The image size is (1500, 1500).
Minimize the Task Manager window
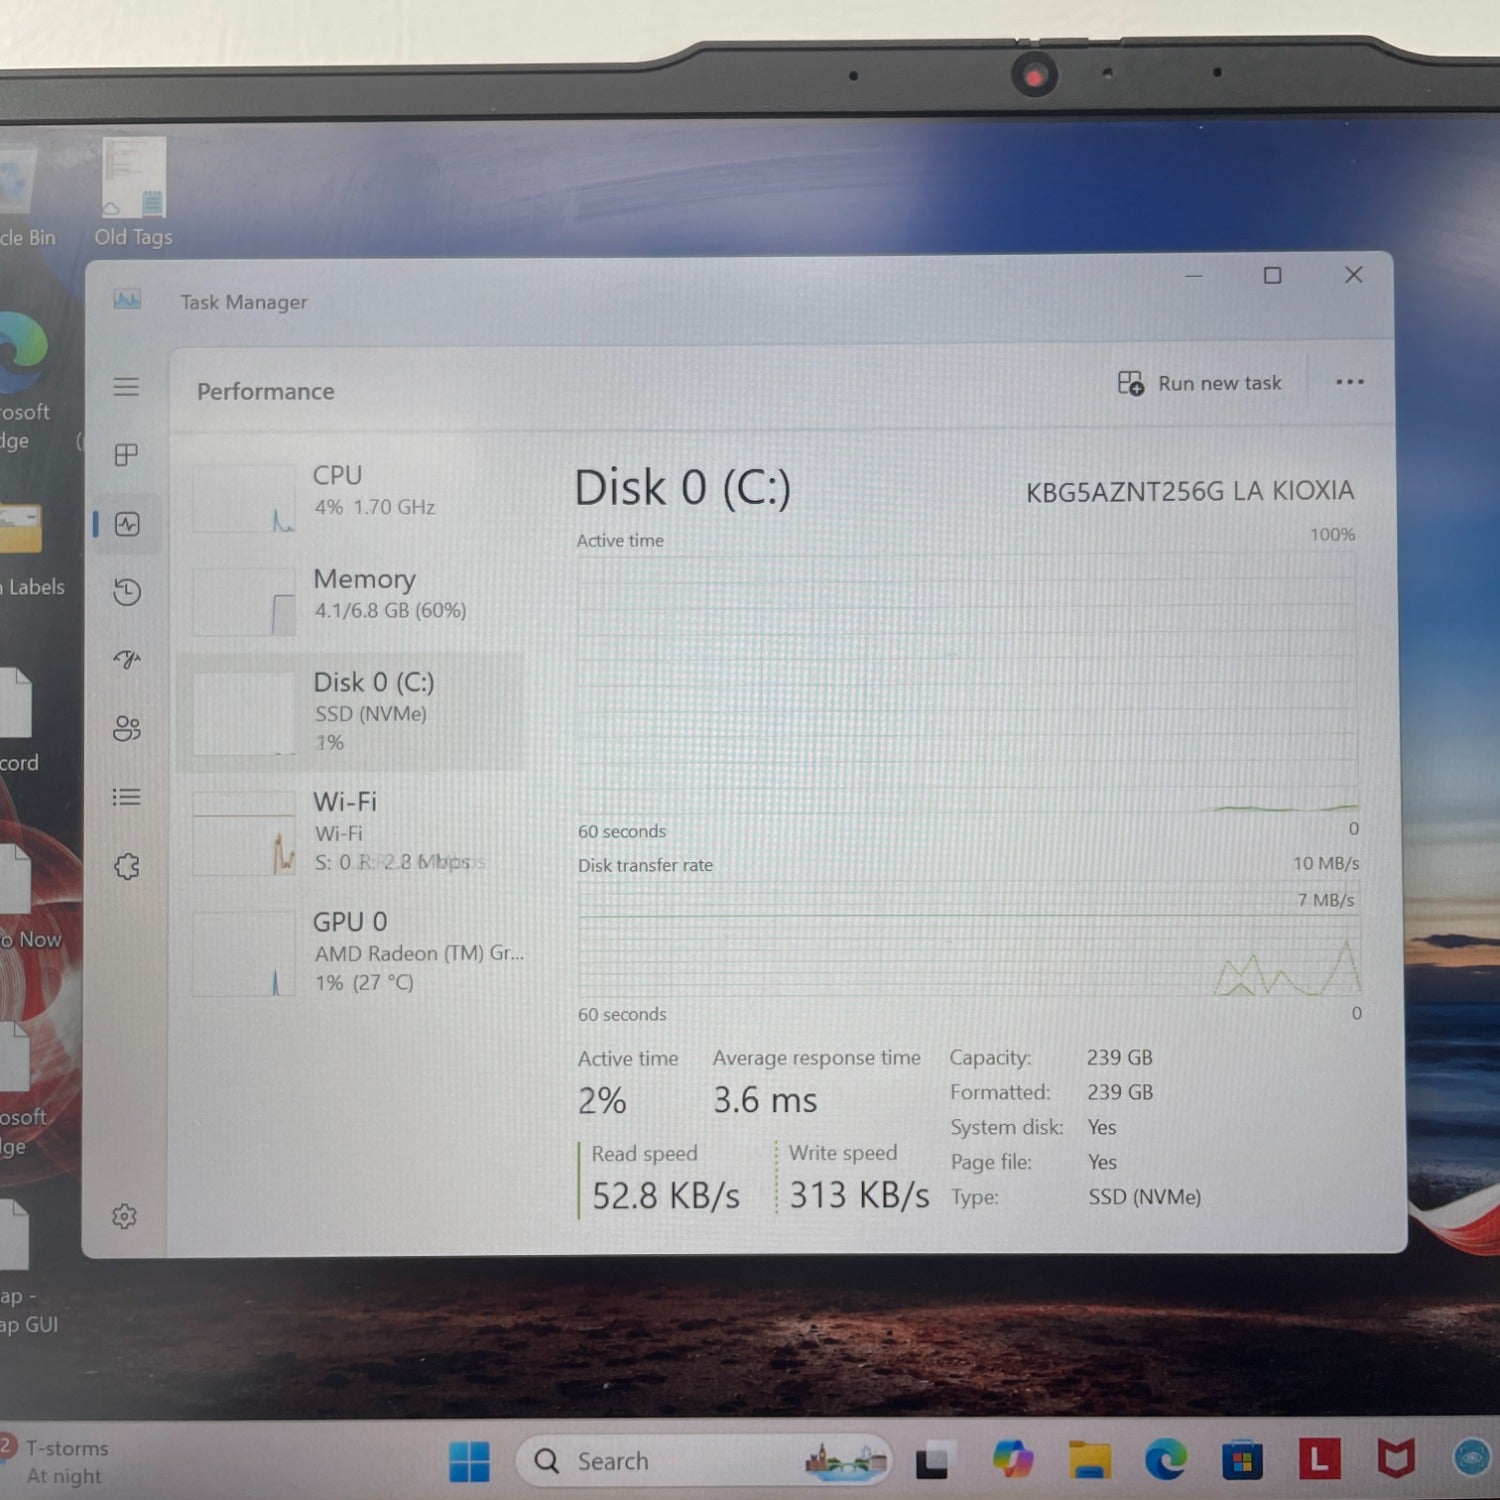pos(1193,275)
